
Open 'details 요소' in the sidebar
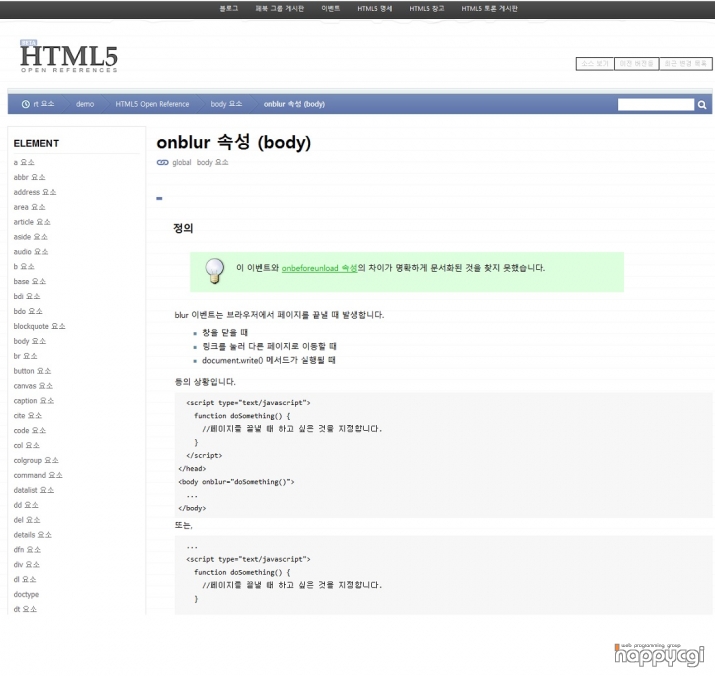click(33, 535)
